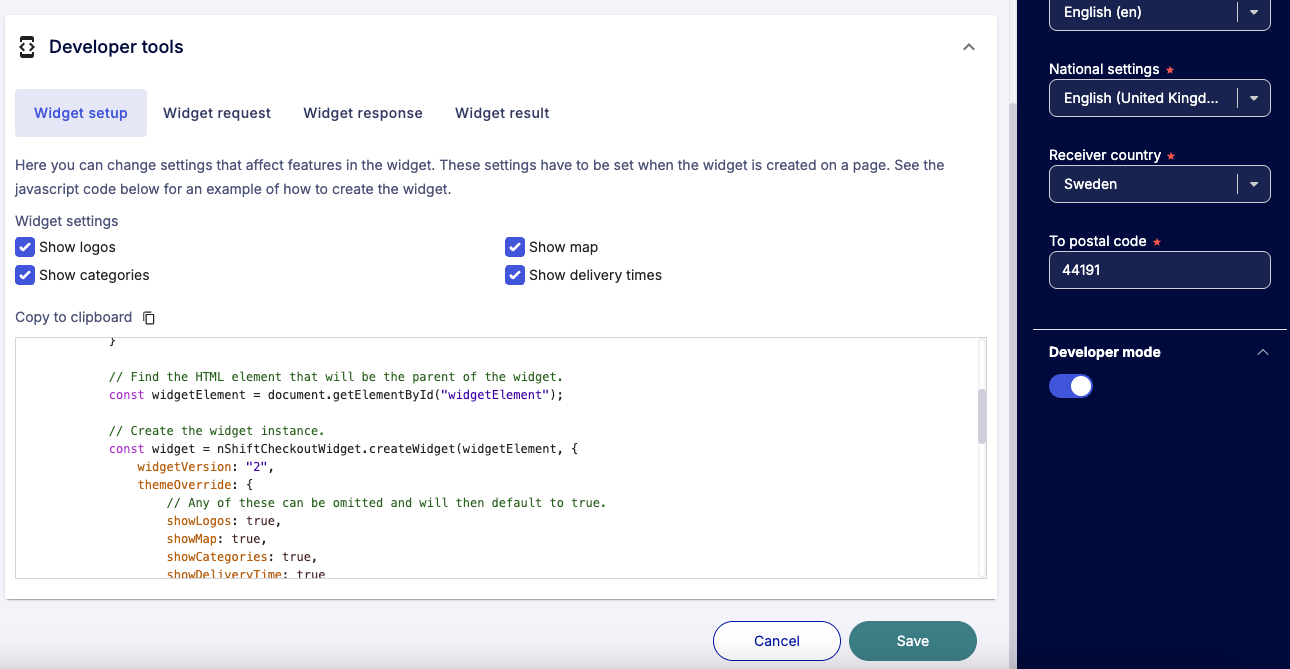The height and width of the screenshot is (669, 1290).
Task: Collapse the Developer mode section chevron
Action: coord(1263,352)
